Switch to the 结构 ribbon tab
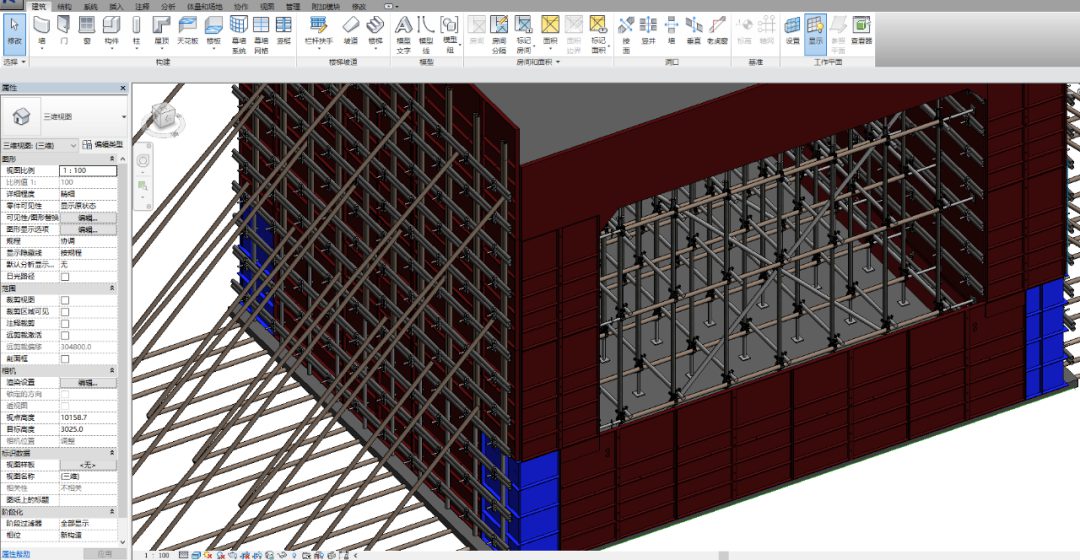This screenshot has height=560, width=1080. point(64,6)
